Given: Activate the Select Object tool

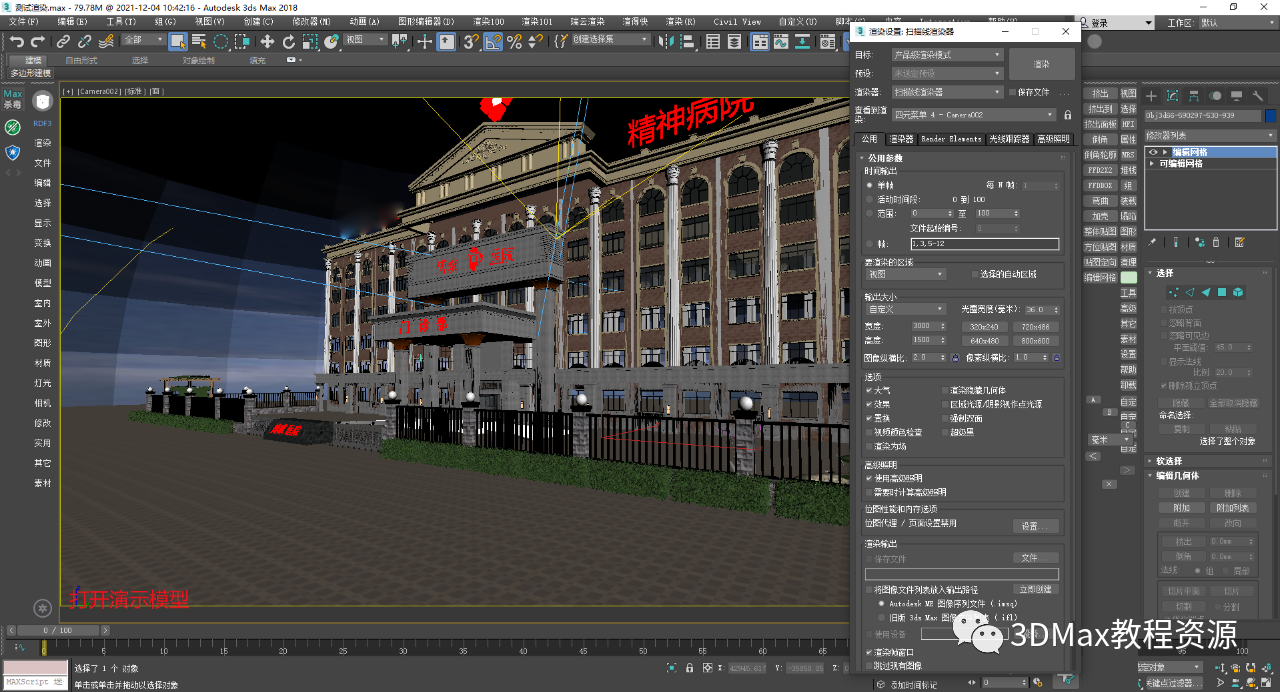Looking at the screenshot, I should click(177, 41).
